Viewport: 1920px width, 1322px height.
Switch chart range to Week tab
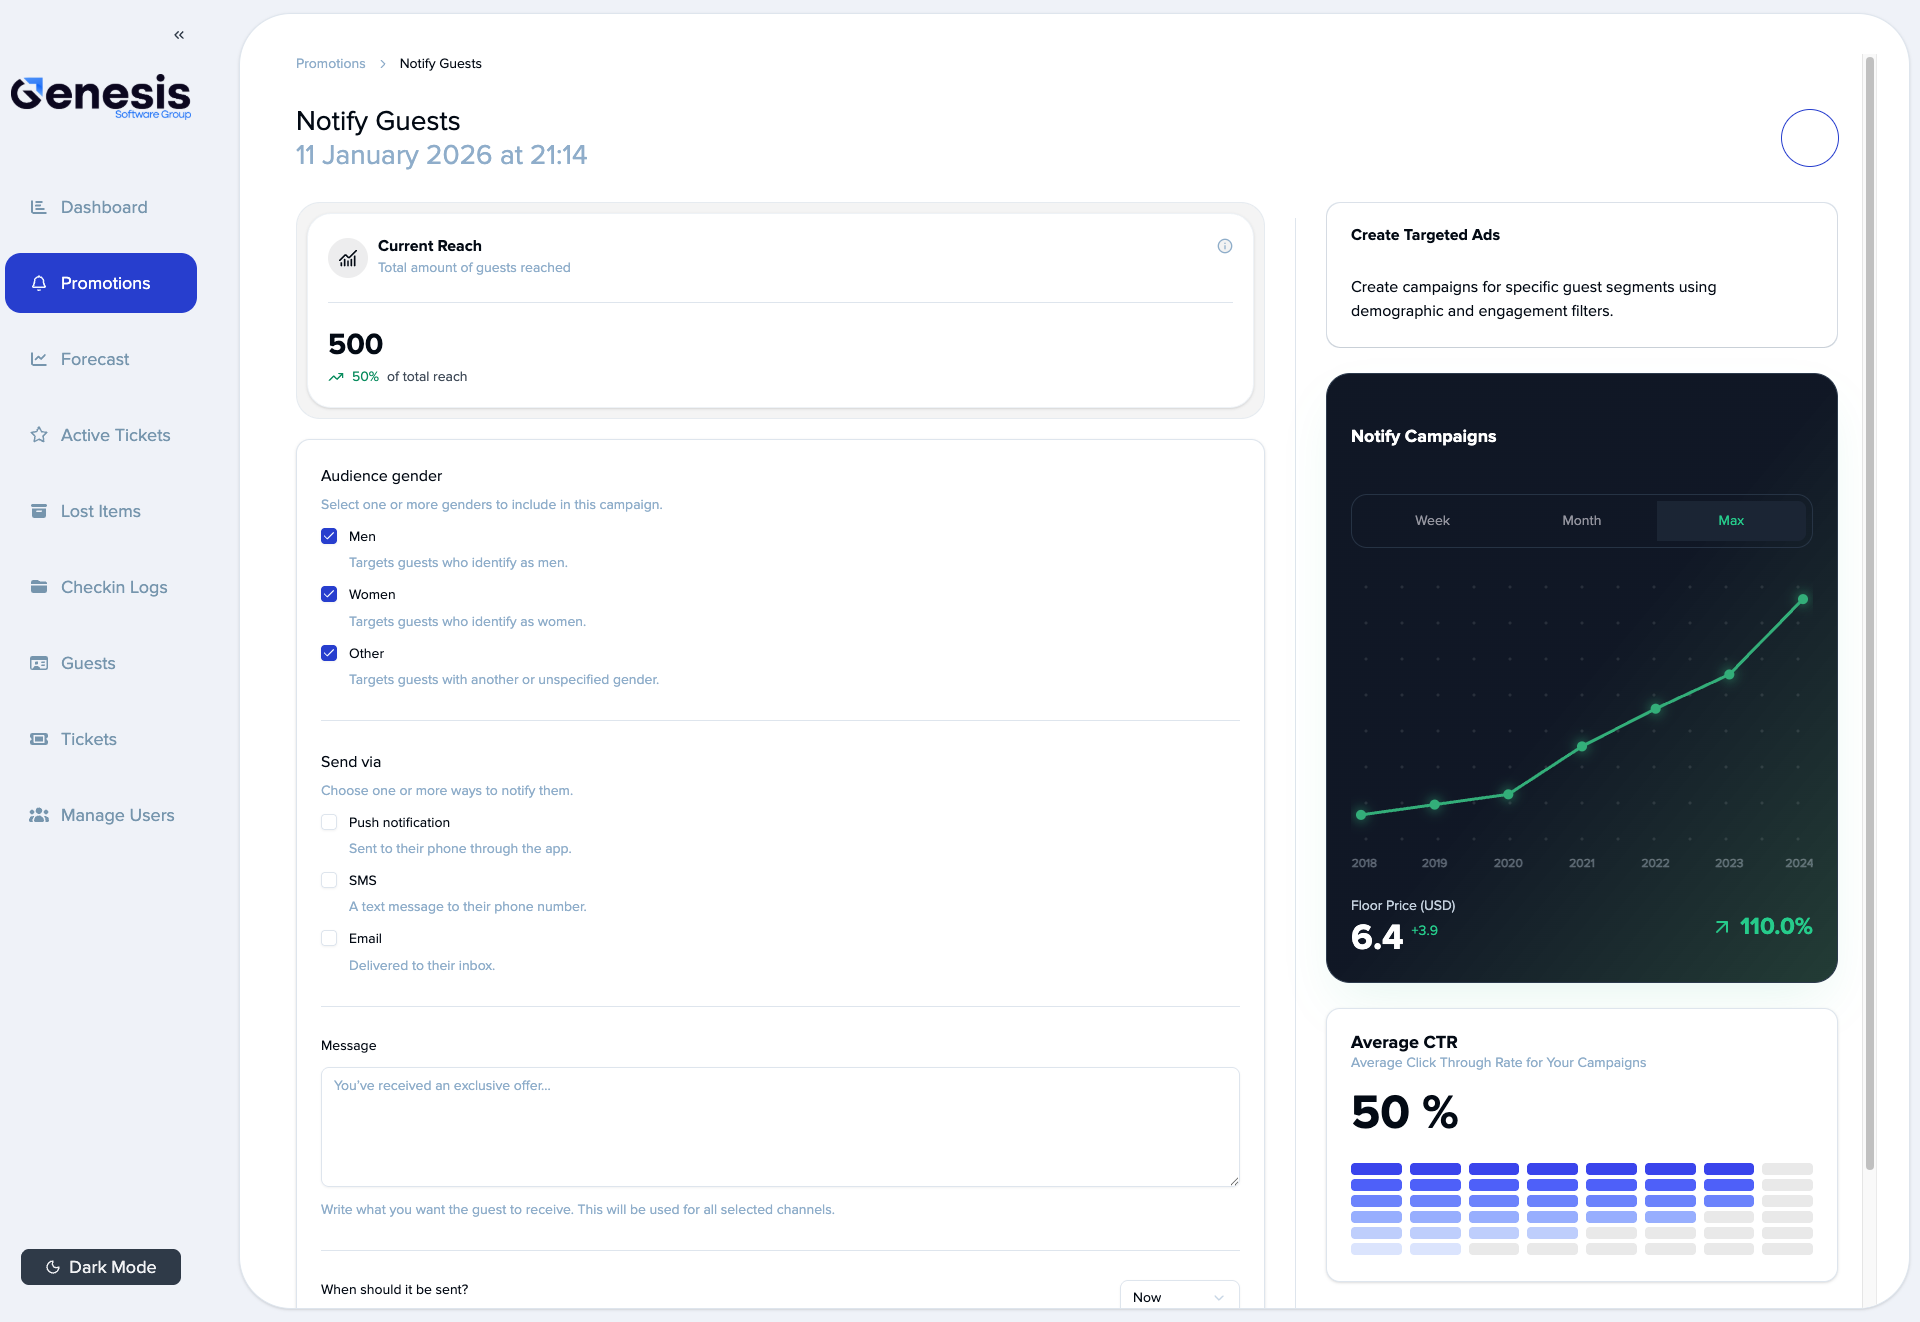click(x=1432, y=520)
